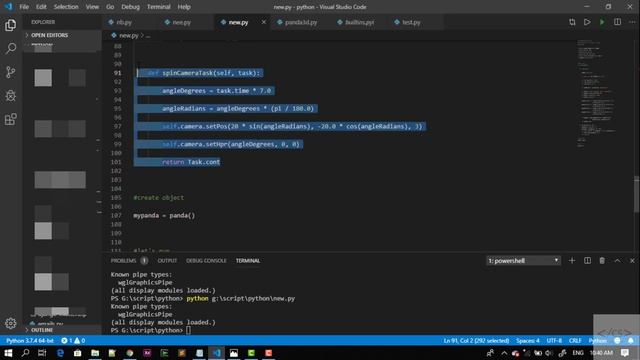The width and height of the screenshot is (640, 360).
Task: Change the Python language mode
Action: click(x=598, y=340)
